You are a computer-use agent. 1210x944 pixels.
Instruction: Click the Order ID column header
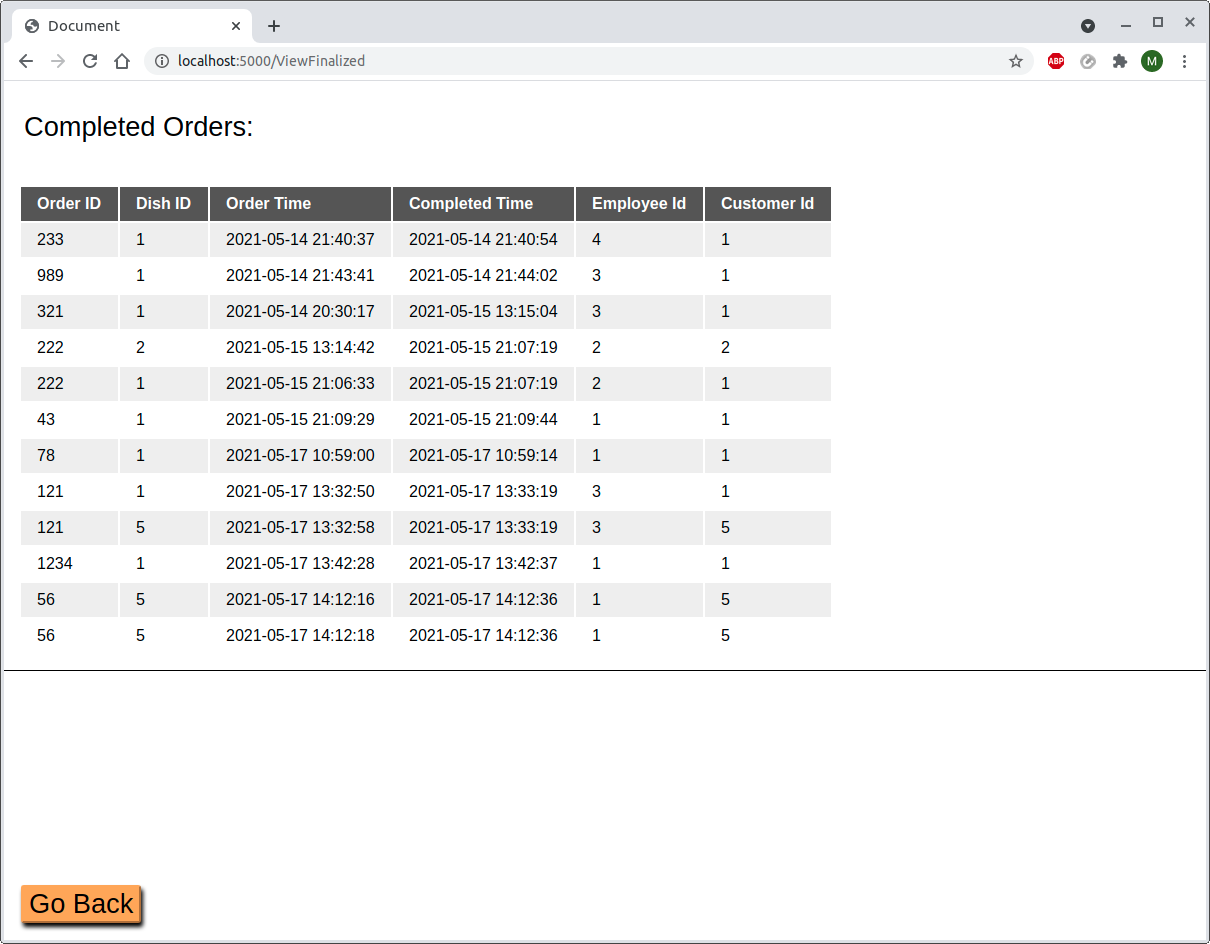click(x=69, y=203)
